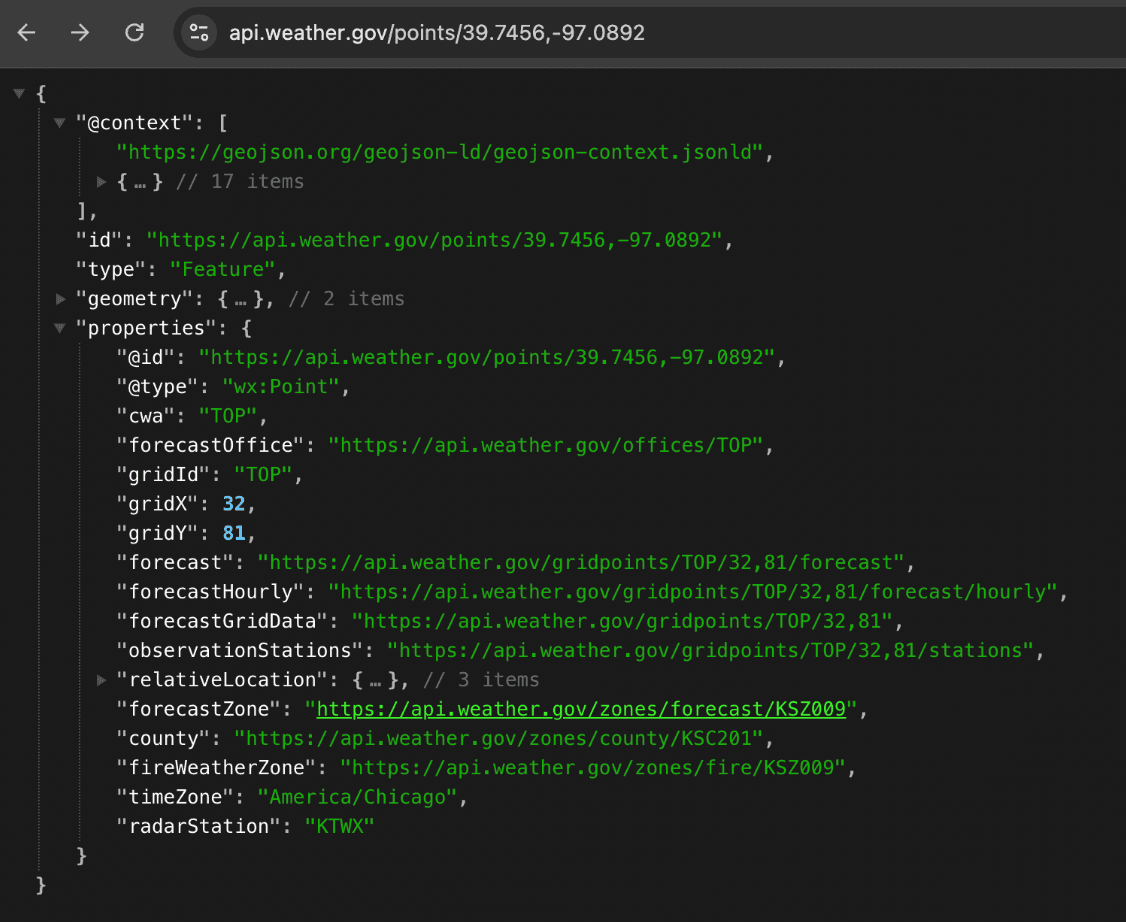The height and width of the screenshot is (922, 1126).
Task: Click the browser forward arrow
Action: coord(80,32)
